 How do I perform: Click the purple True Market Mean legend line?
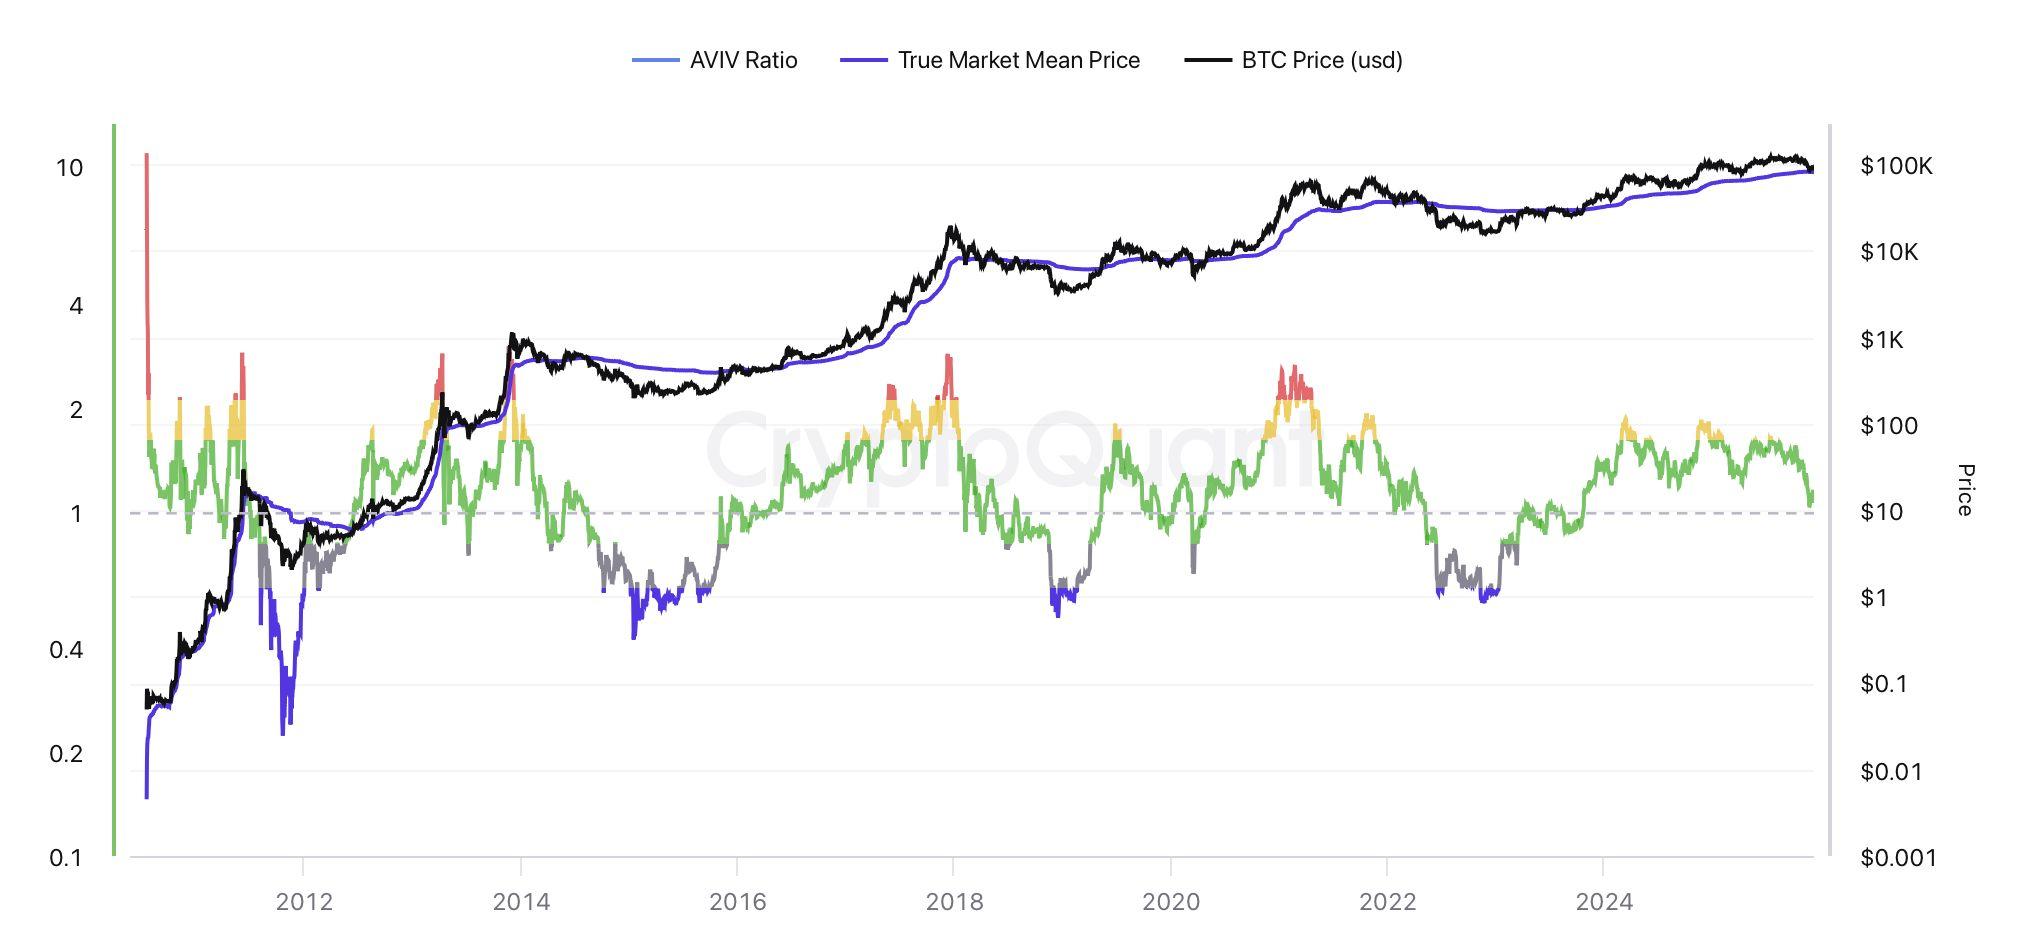[x=864, y=61]
